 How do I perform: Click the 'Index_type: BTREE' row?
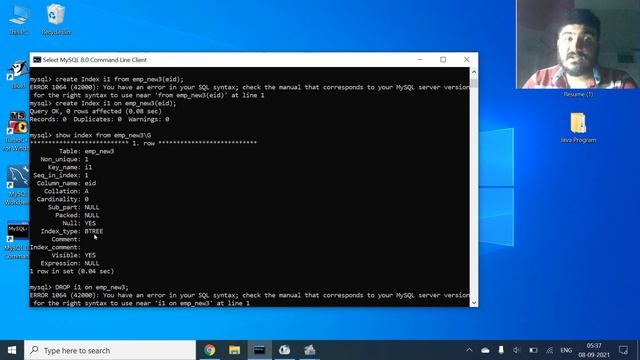pyautogui.click(x=72, y=231)
